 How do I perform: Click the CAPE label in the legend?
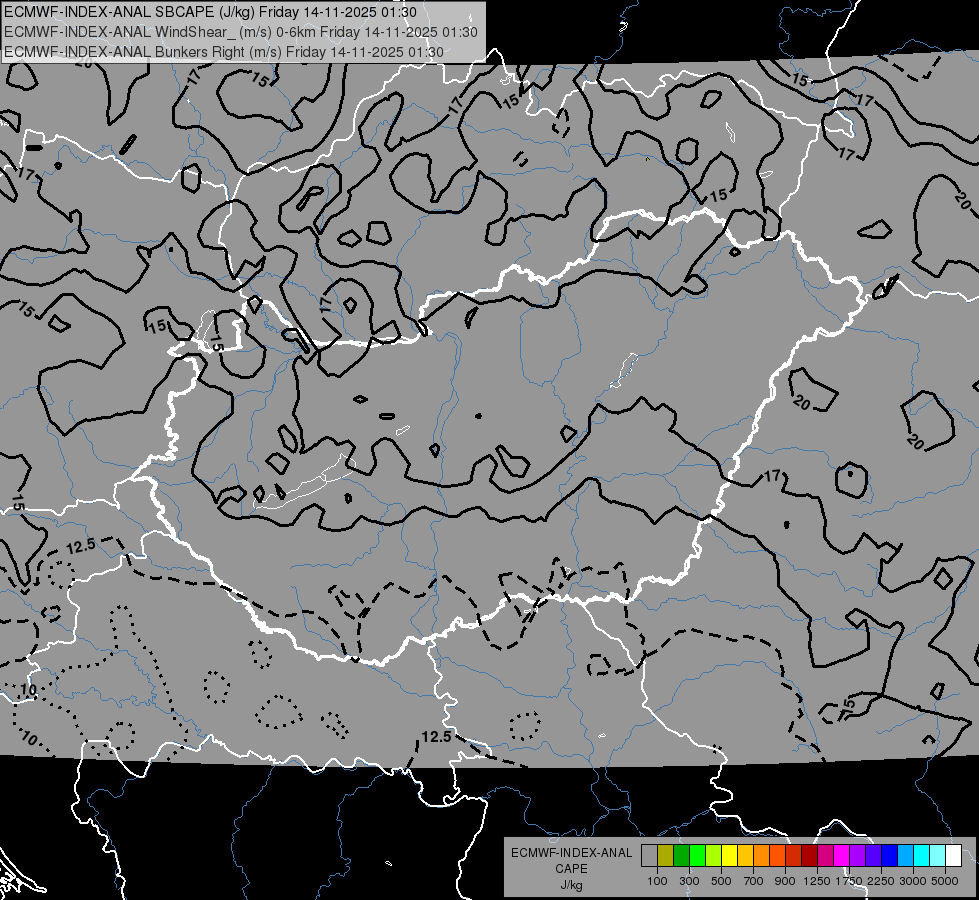pos(571,868)
